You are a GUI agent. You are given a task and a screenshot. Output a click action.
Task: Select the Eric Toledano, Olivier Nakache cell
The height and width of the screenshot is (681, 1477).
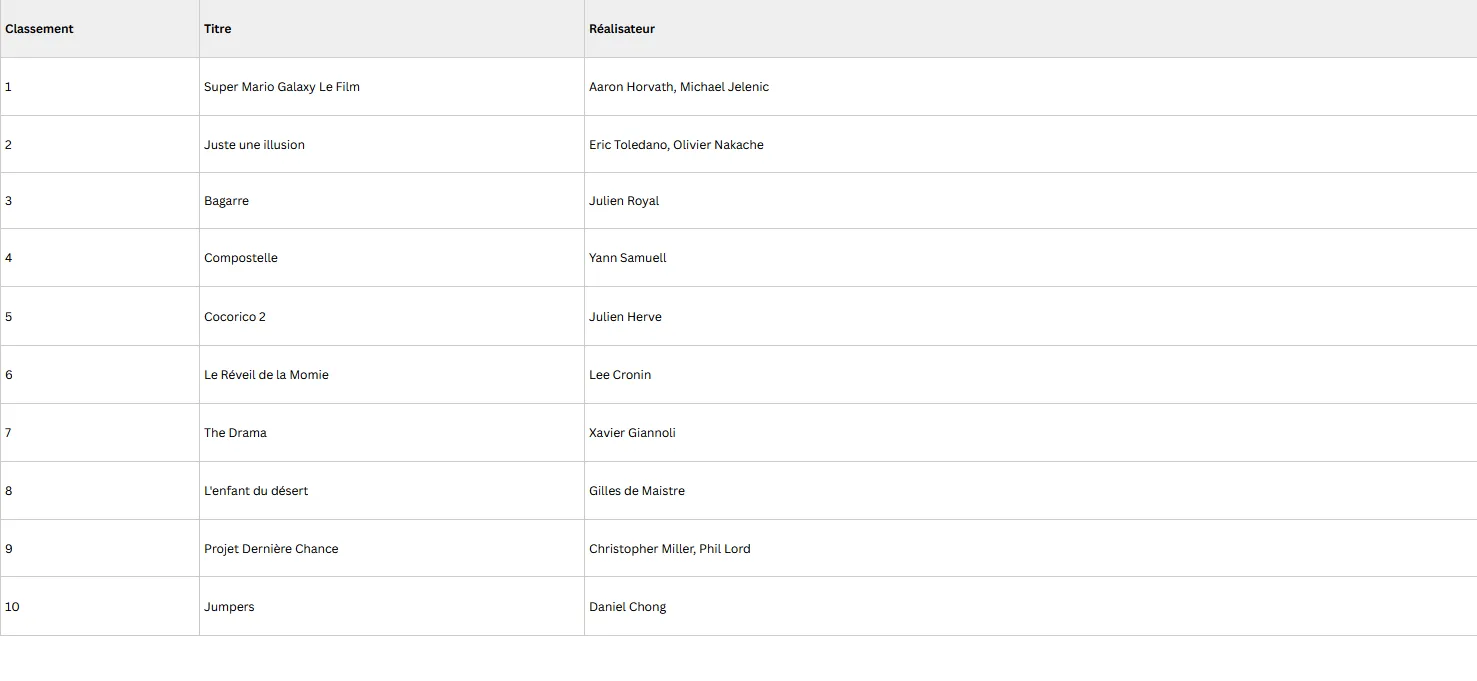pyautogui.click(x=676, y=145)
